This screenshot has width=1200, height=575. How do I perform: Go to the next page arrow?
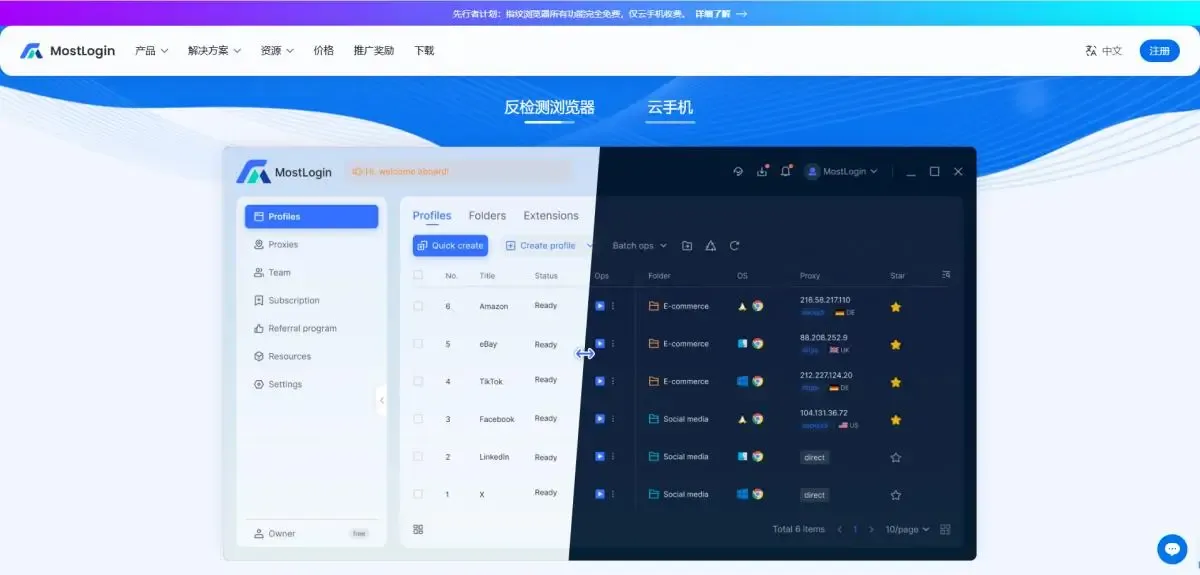tap(871, 529)
